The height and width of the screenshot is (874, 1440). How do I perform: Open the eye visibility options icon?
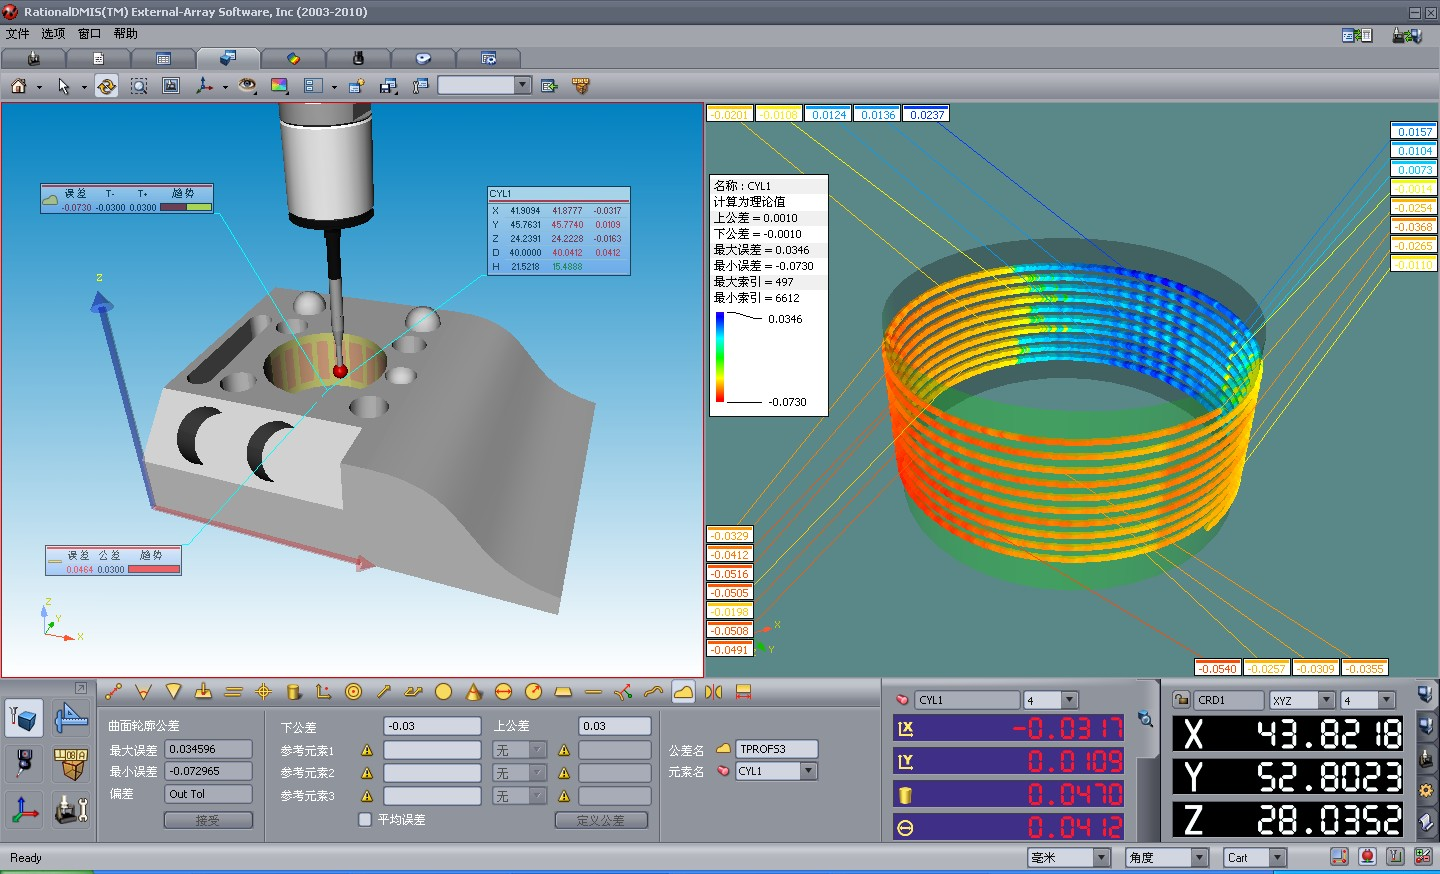point(247,86)
